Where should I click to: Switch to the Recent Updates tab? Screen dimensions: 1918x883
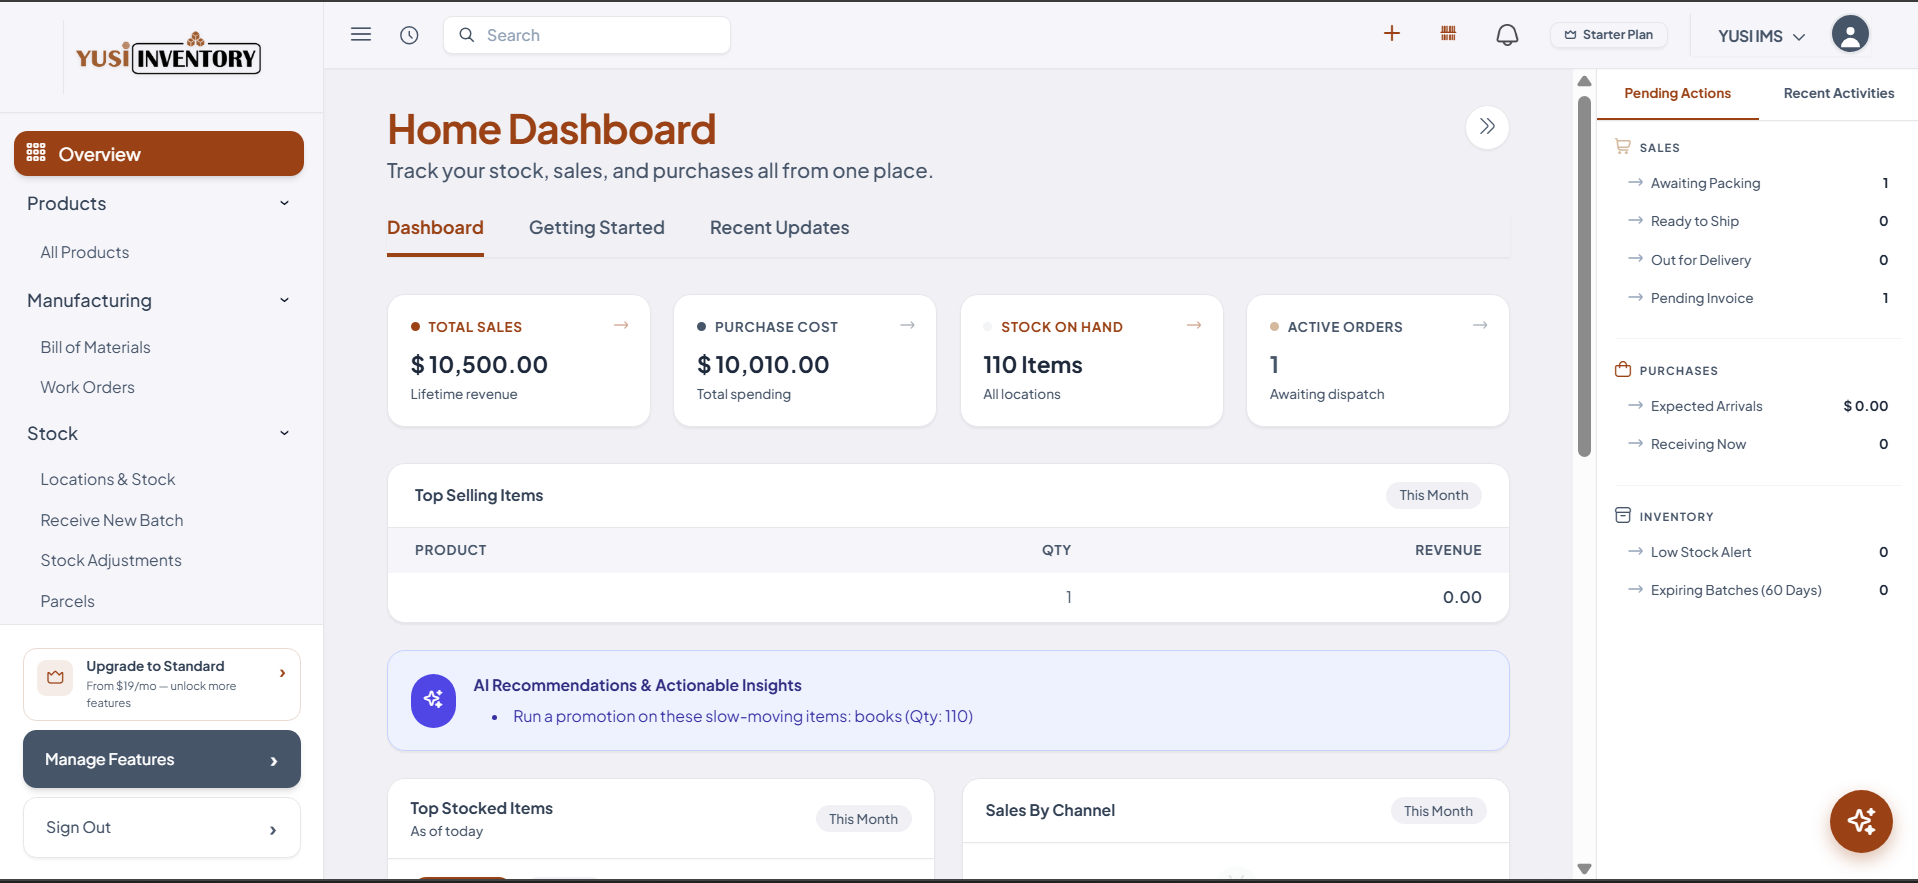coord(779,228)
